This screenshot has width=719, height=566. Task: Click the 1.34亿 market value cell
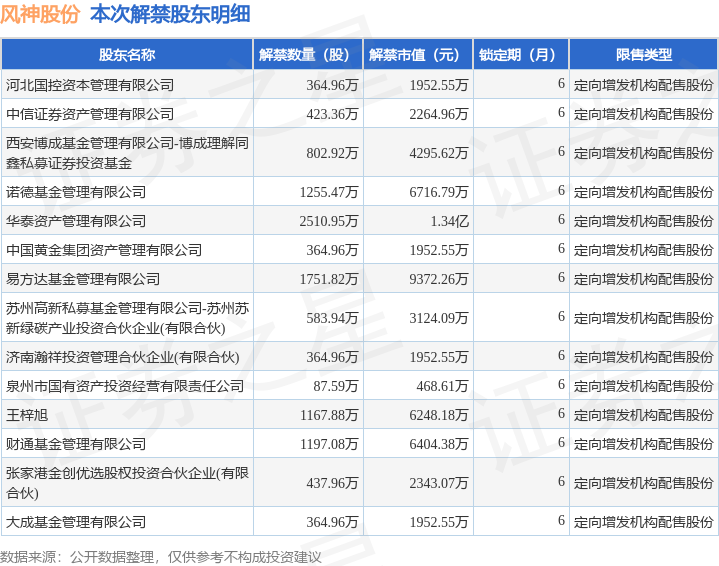[x=418, y=221]
